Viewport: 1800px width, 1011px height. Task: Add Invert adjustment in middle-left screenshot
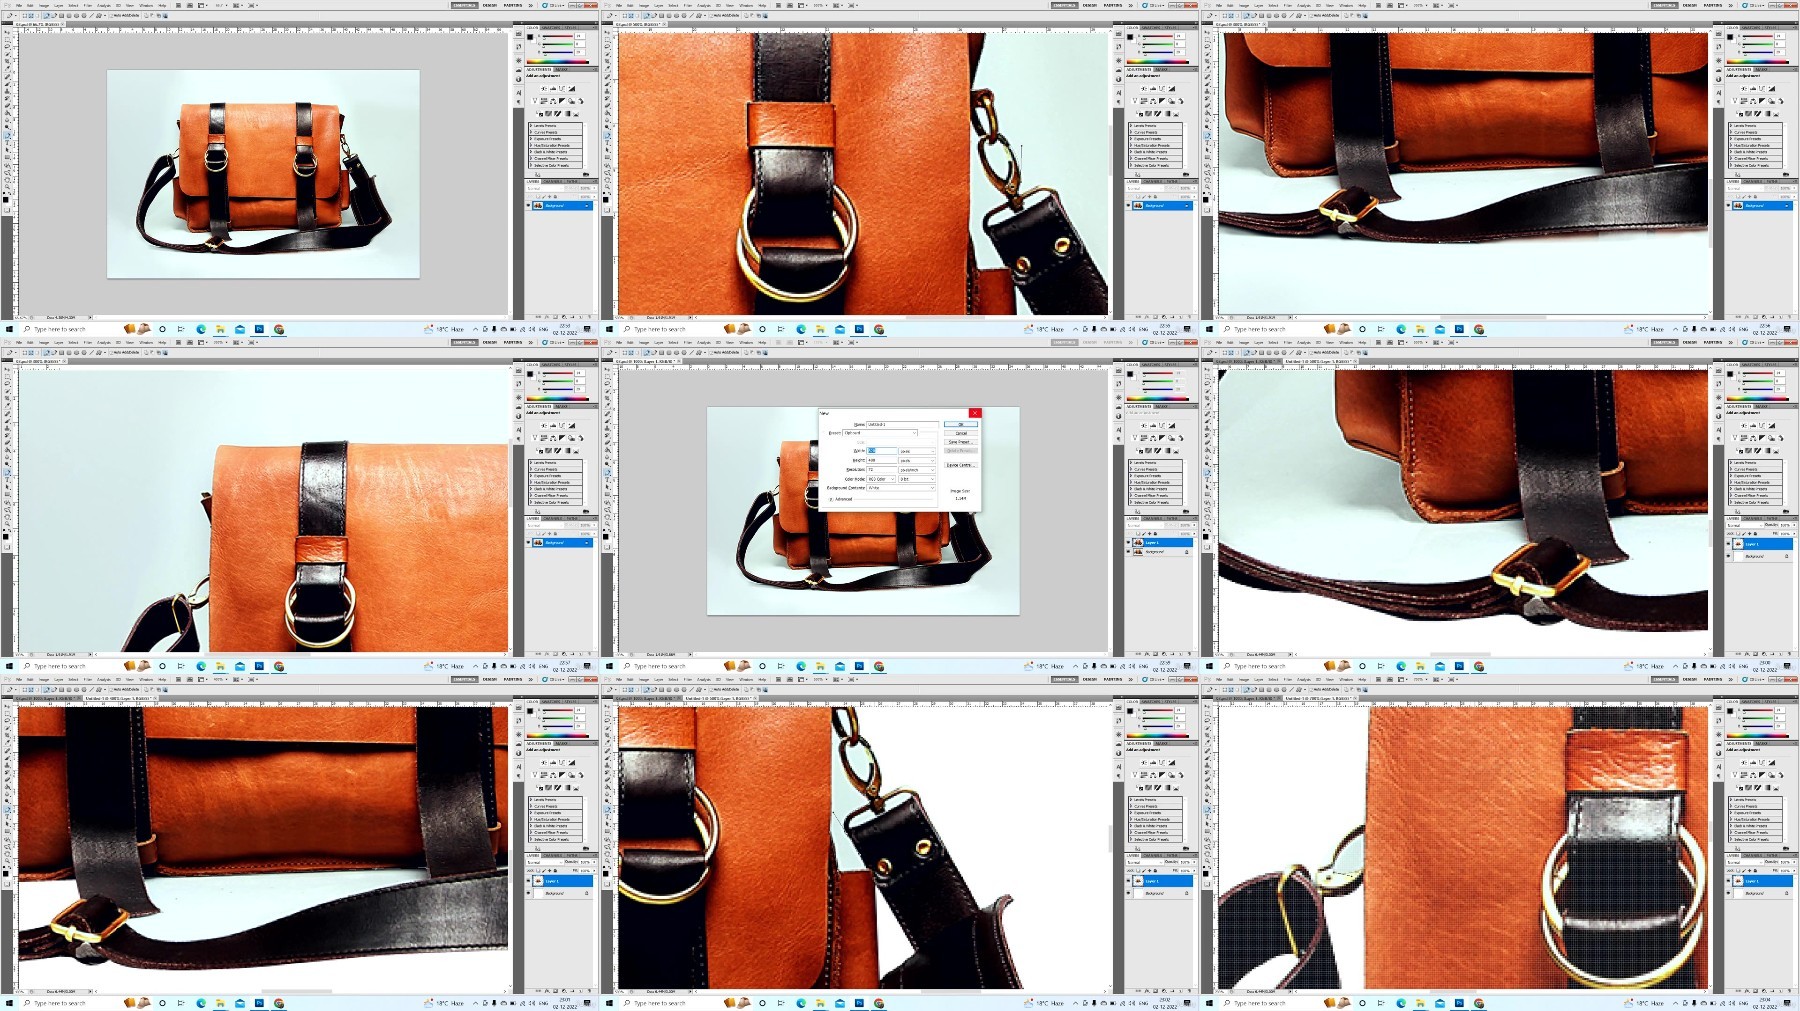pyautogui.click(x=540, y=450)
